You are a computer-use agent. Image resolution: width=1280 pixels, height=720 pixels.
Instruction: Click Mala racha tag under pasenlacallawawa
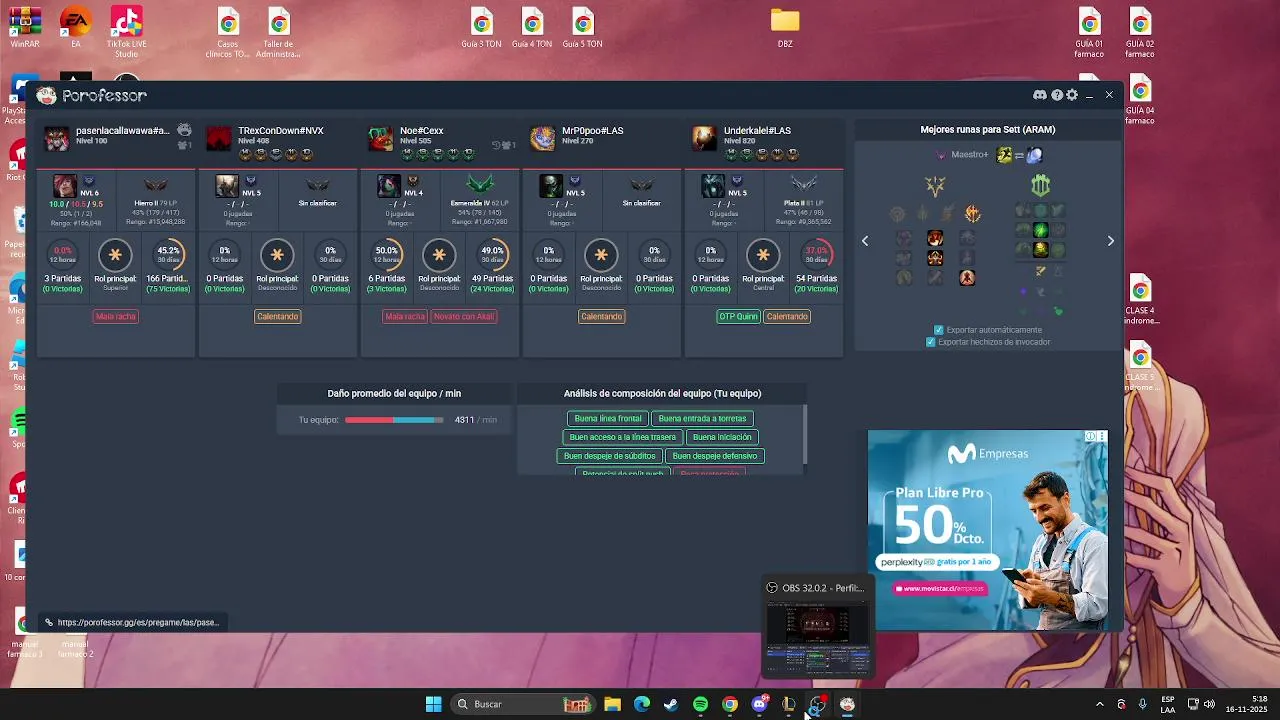tap(115, 316)
